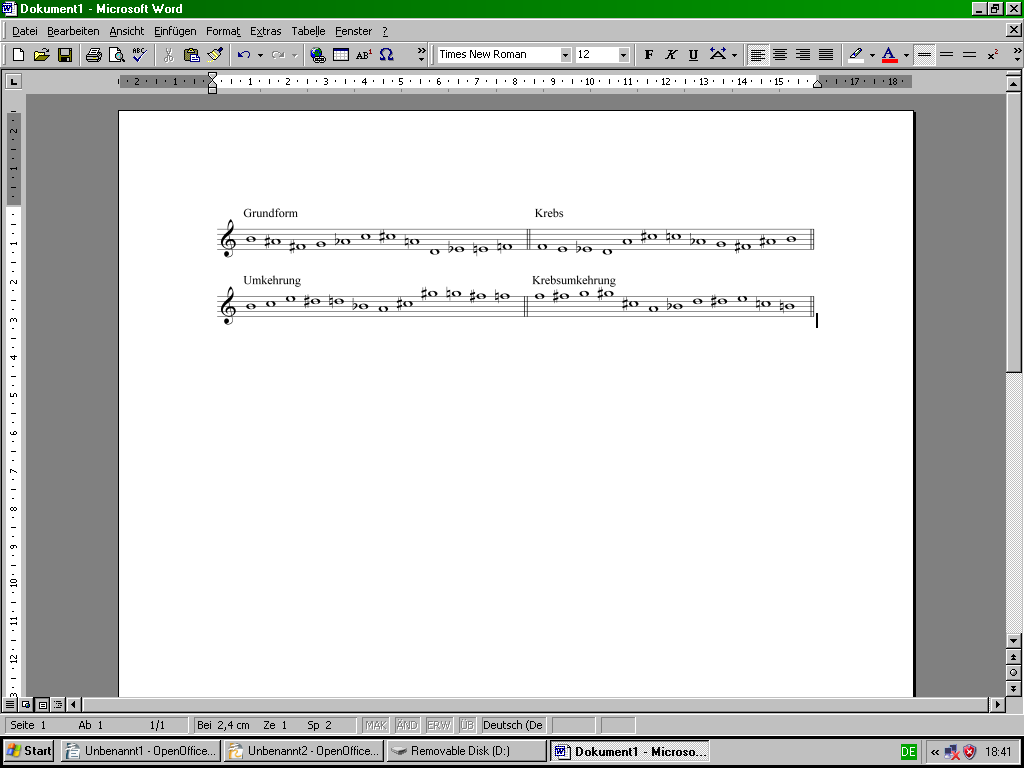Image resolution: width=1024 pixels, height=768 pixels.
Task: Run the ABC spelling check
Action: coord(139,55)
